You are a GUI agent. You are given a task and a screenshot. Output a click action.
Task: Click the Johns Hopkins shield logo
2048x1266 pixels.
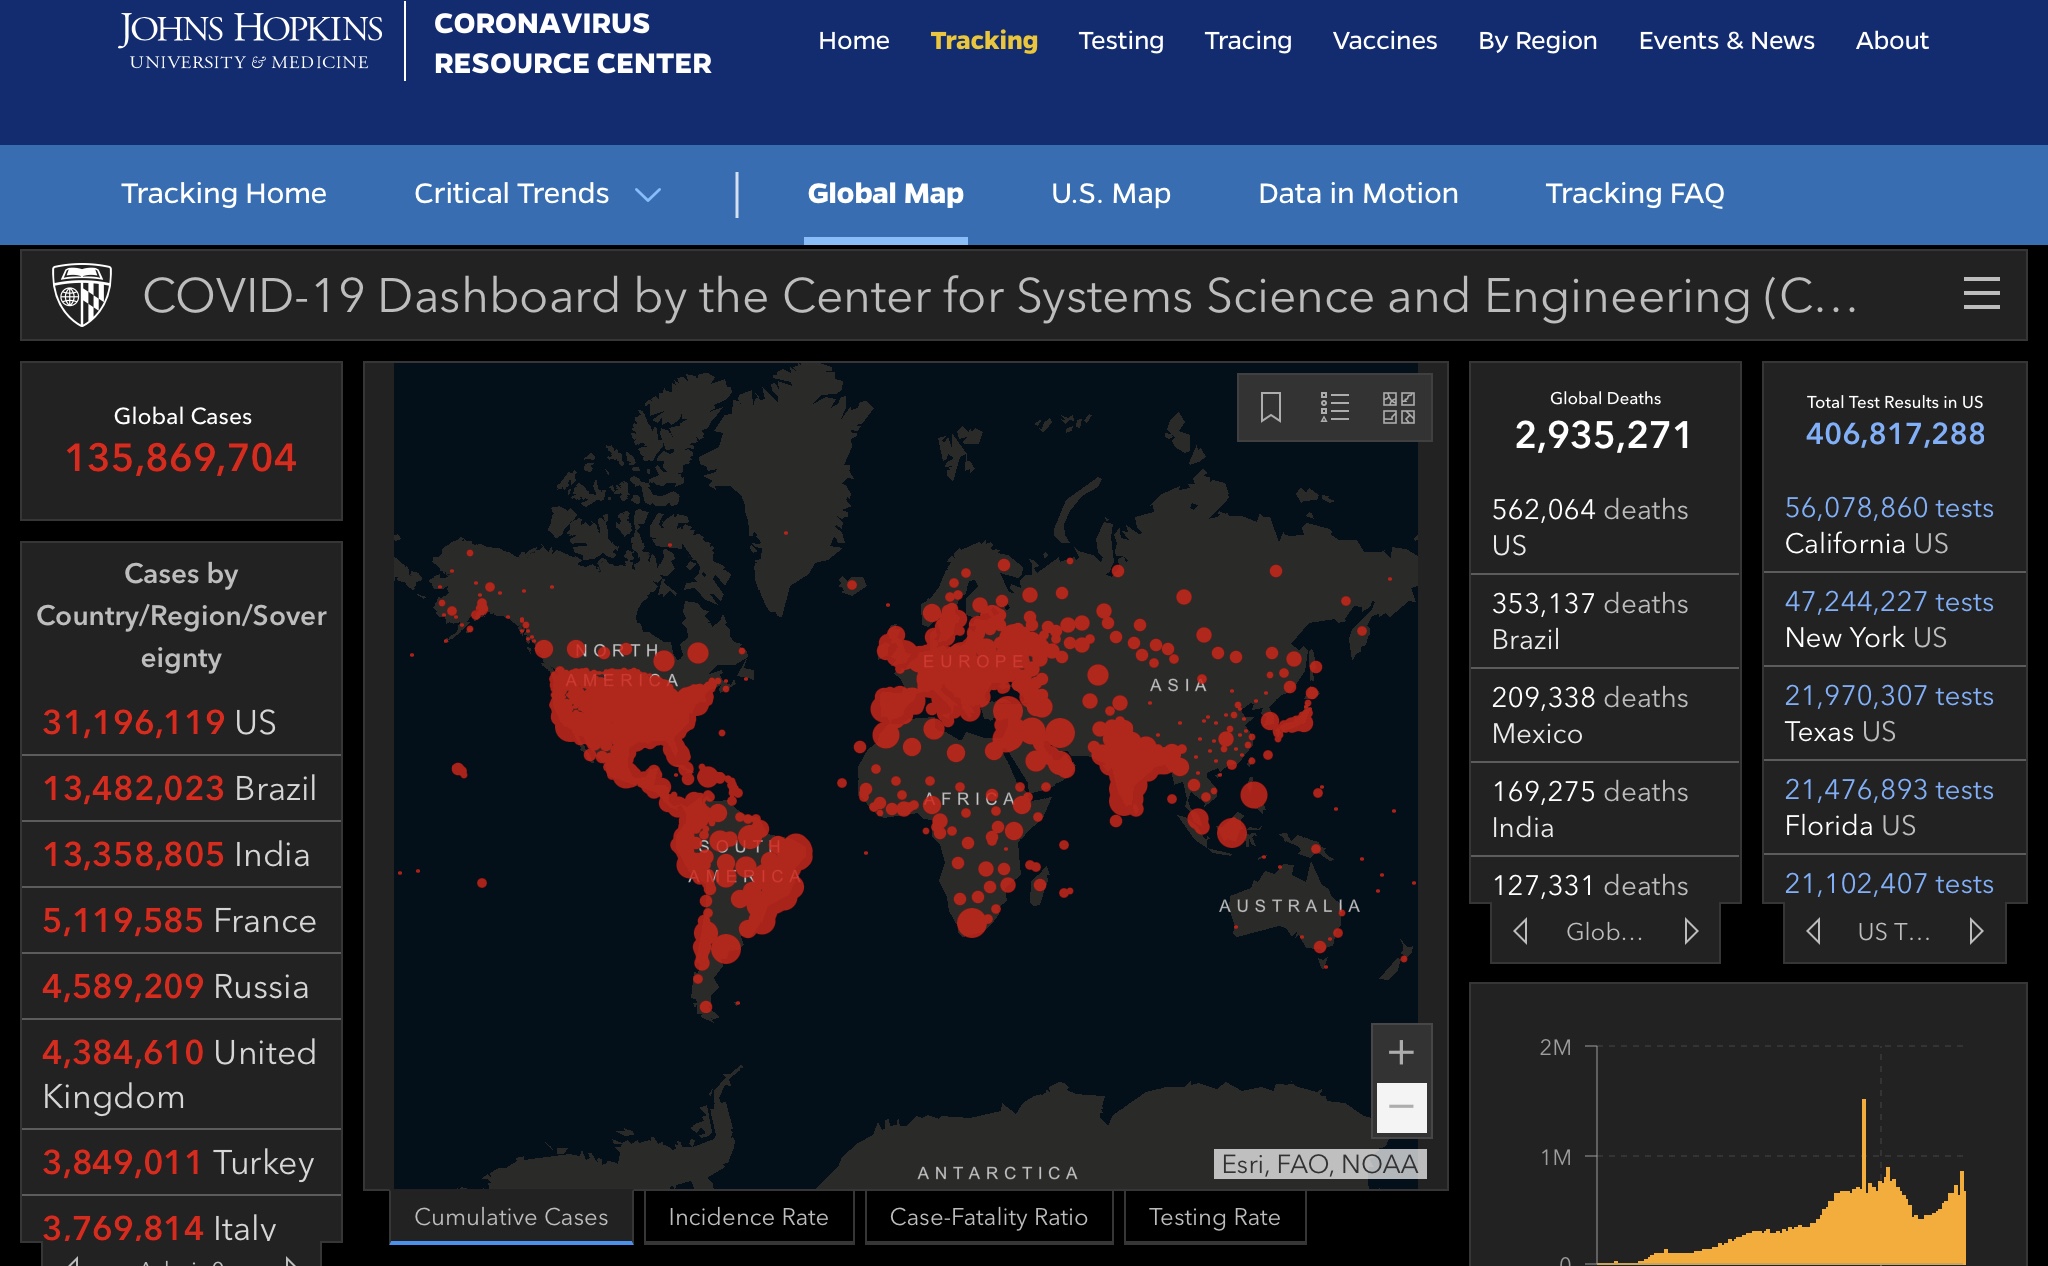(81, 295)
